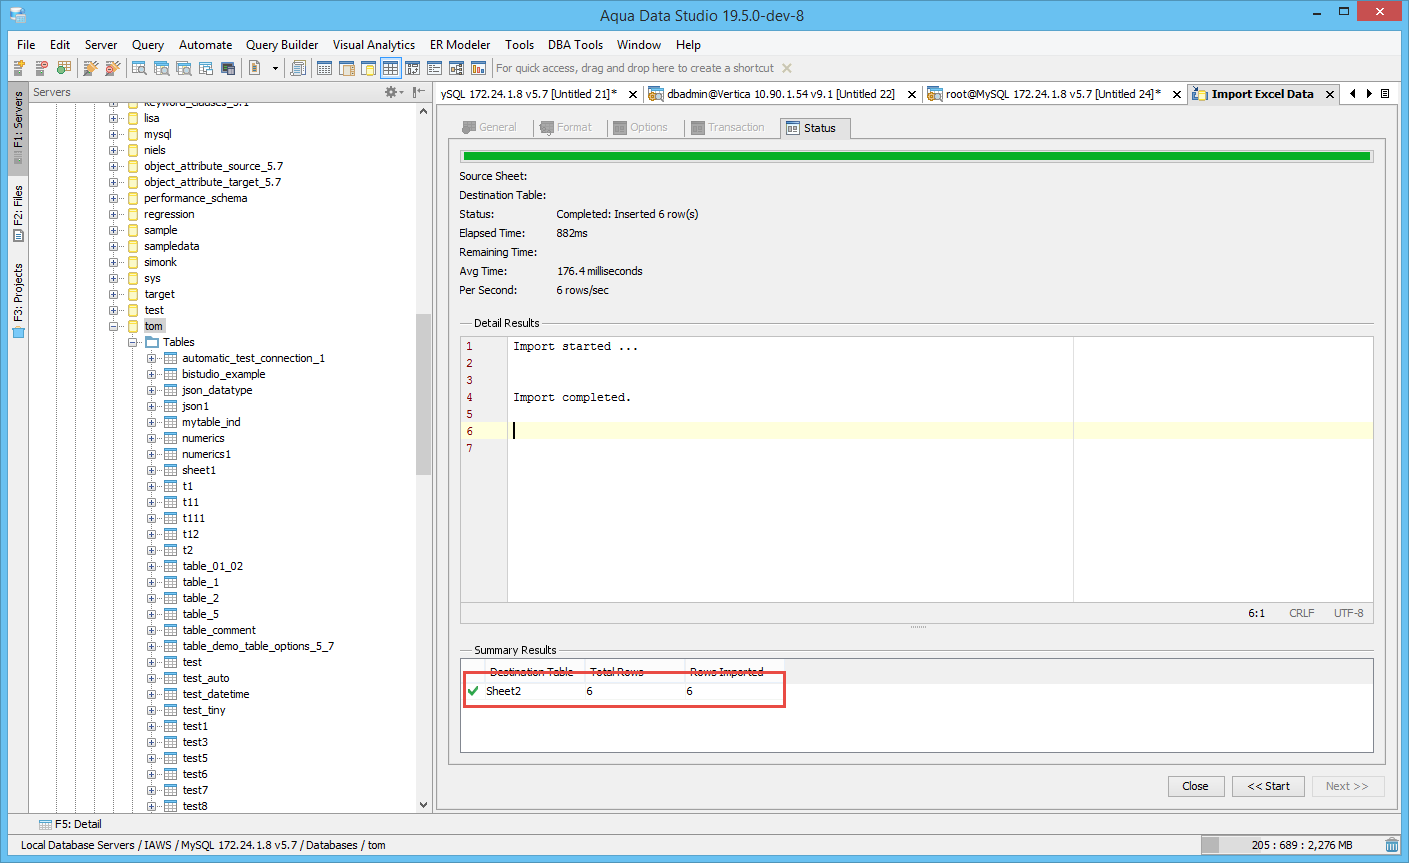Click the UTF-8 encoding indicator
This screenshot has width=1409, height=863.
tap(1348, 613)
